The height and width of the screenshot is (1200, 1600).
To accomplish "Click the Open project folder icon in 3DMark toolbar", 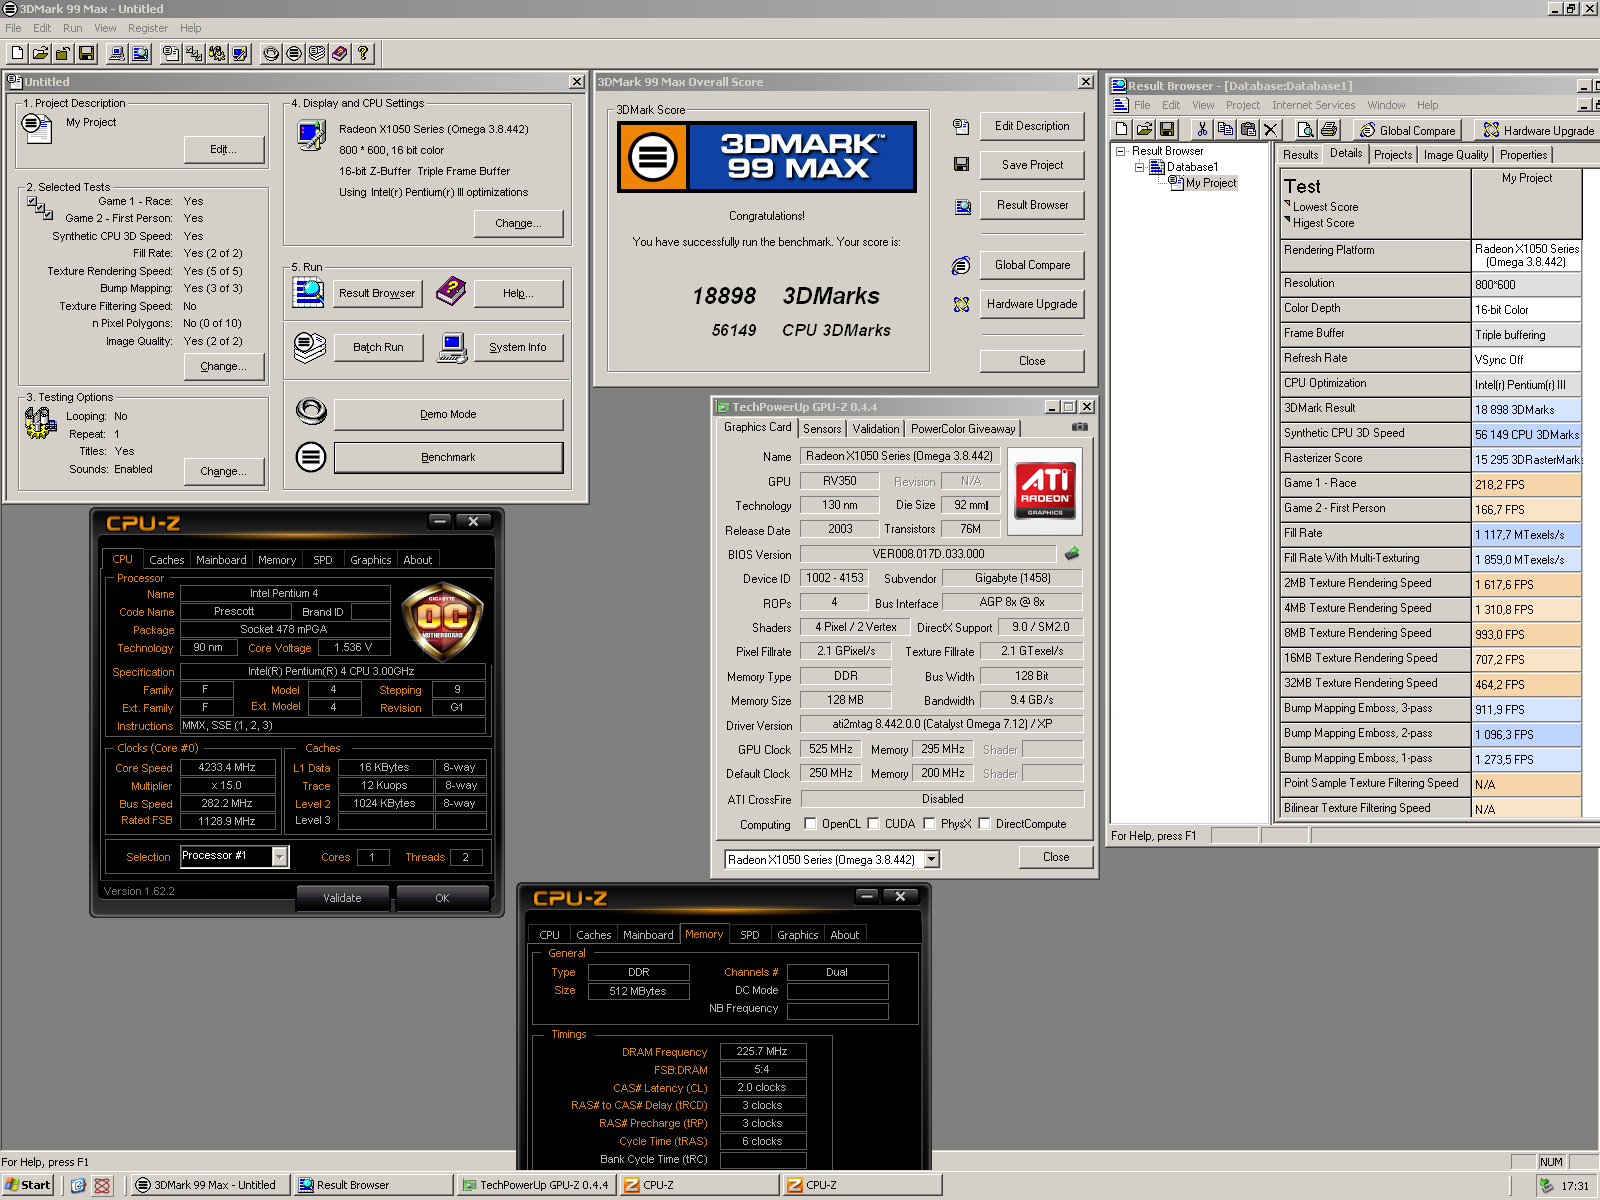I will [41, 53].
